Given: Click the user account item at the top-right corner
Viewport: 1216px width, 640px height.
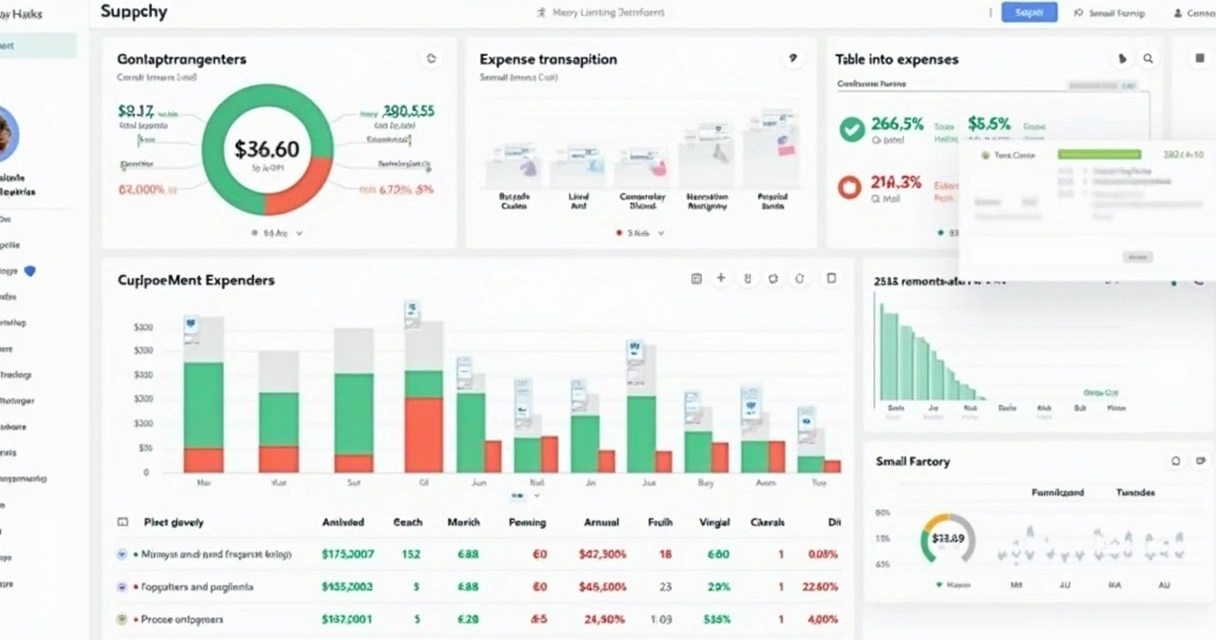Looking at the screenshot, I should (x=1194, y=13).
